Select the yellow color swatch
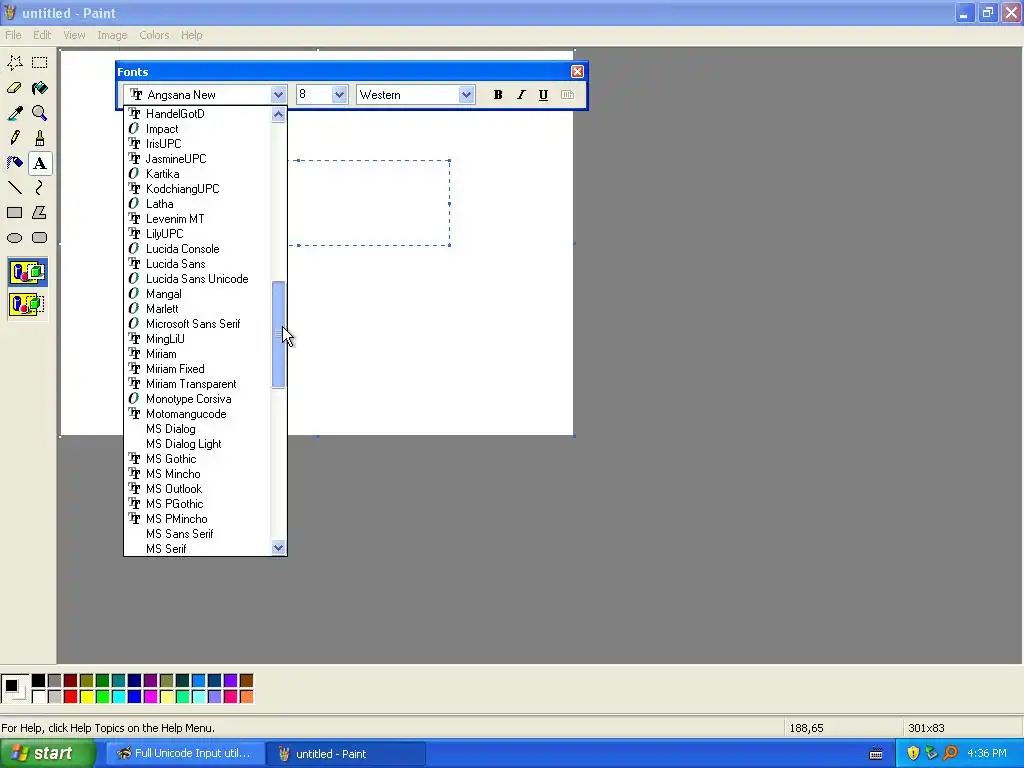 (86, 696)
